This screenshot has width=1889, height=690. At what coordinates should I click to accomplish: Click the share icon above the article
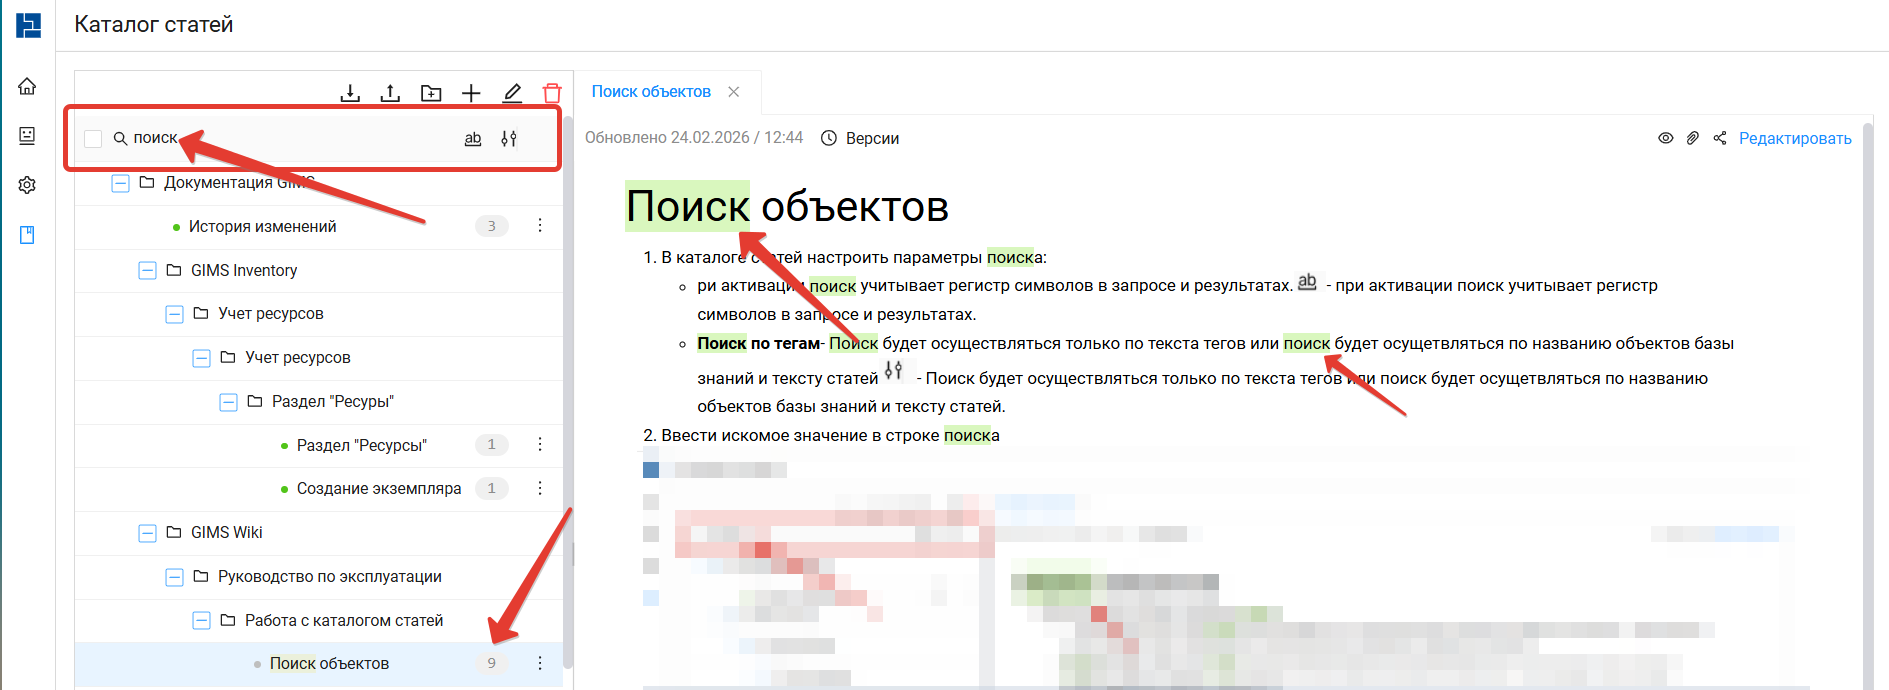(x=1720, y=138)
